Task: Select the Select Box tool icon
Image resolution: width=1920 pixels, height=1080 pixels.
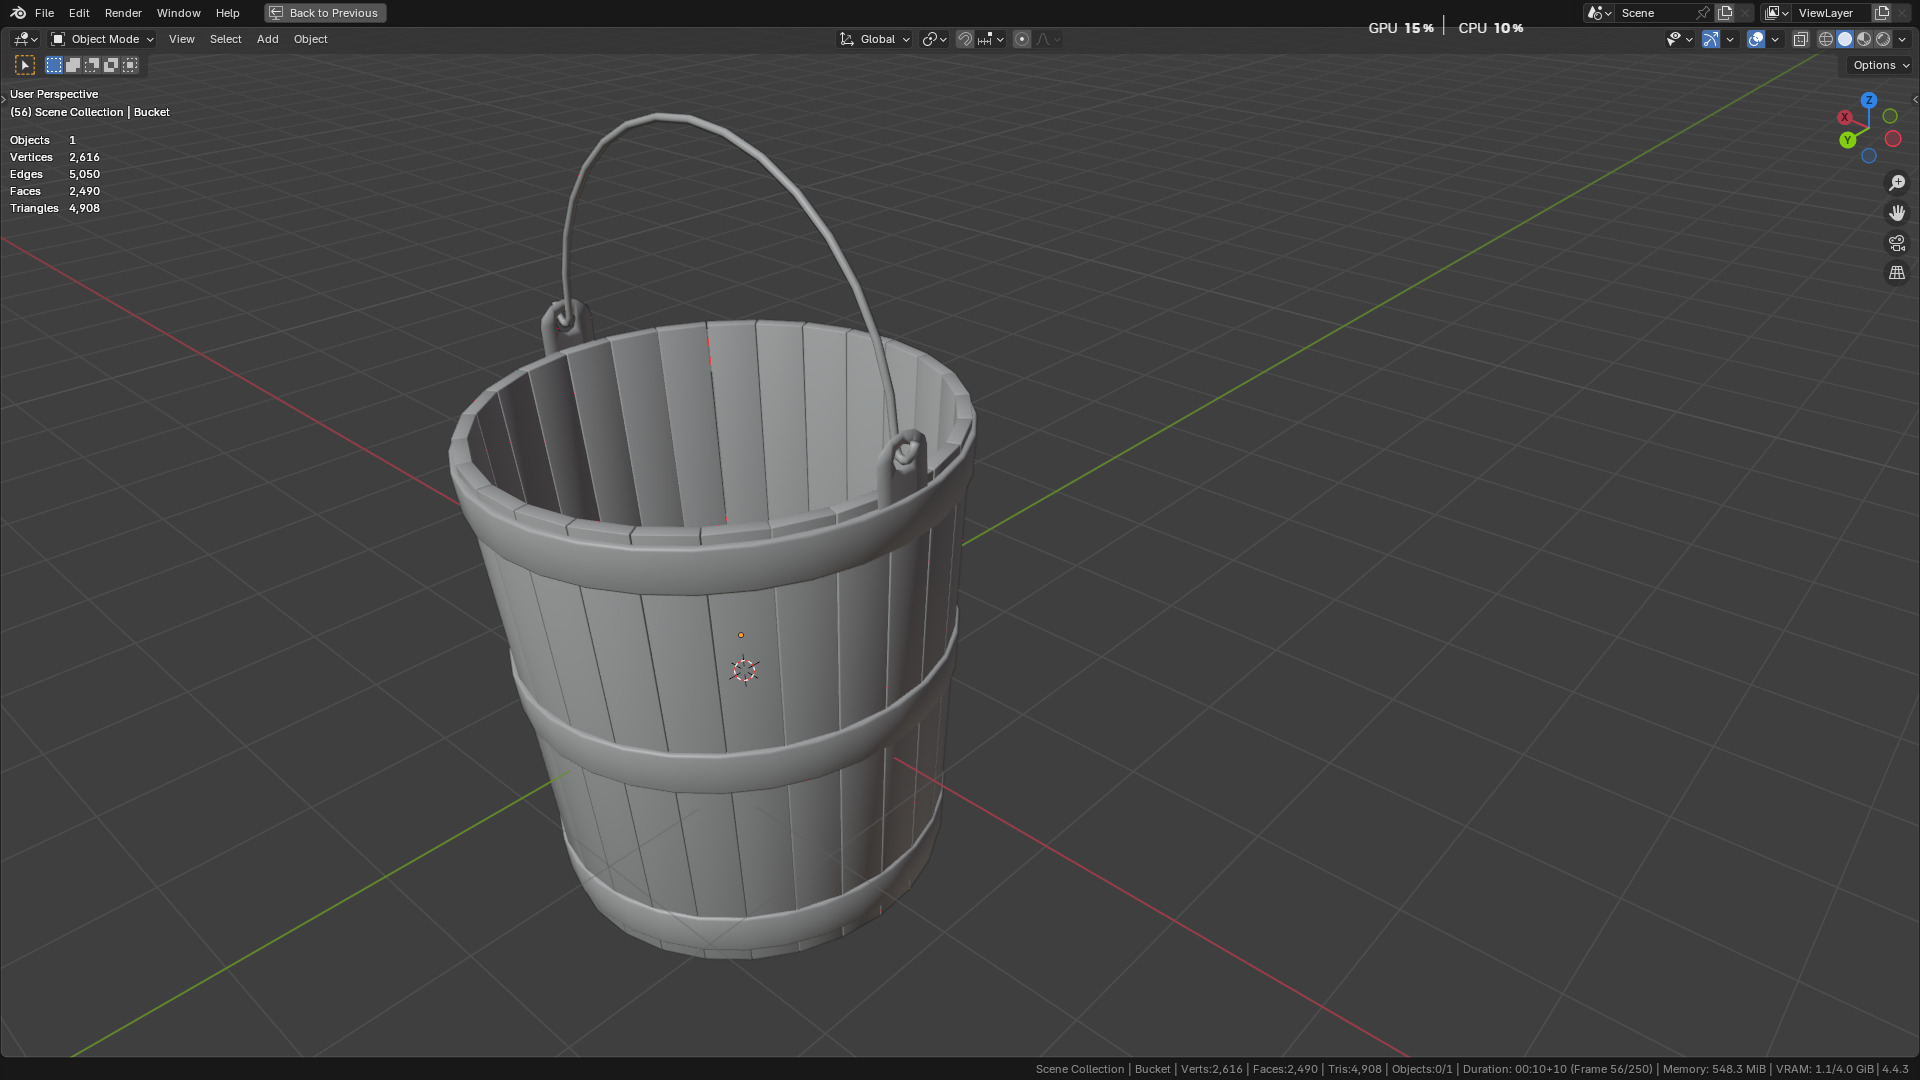Action: tap(25, 65)
